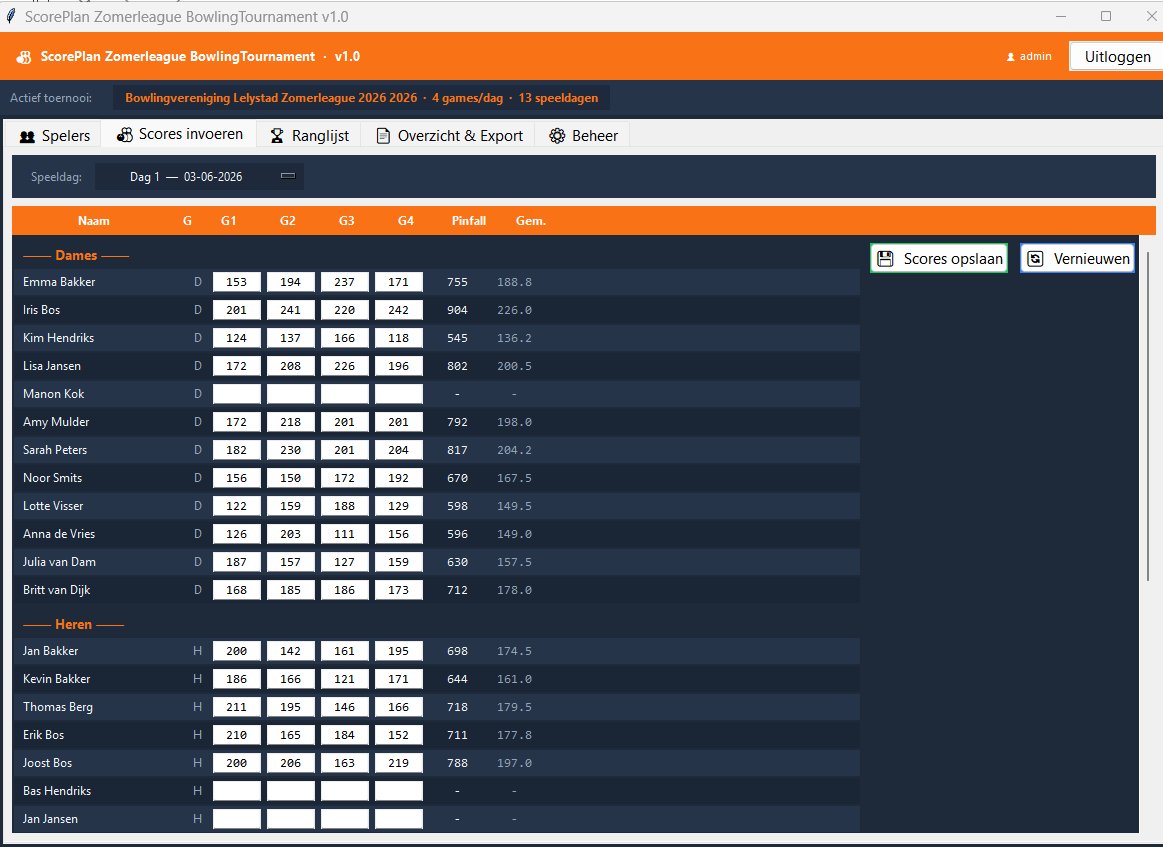Refresh list with Vernieuwen button
The height and width of the screenshot is (847, 1163).
click(x=1077, y=258)
